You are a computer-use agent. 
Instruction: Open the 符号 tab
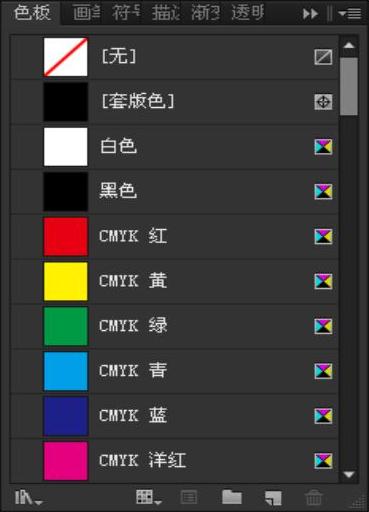[126, 13]
